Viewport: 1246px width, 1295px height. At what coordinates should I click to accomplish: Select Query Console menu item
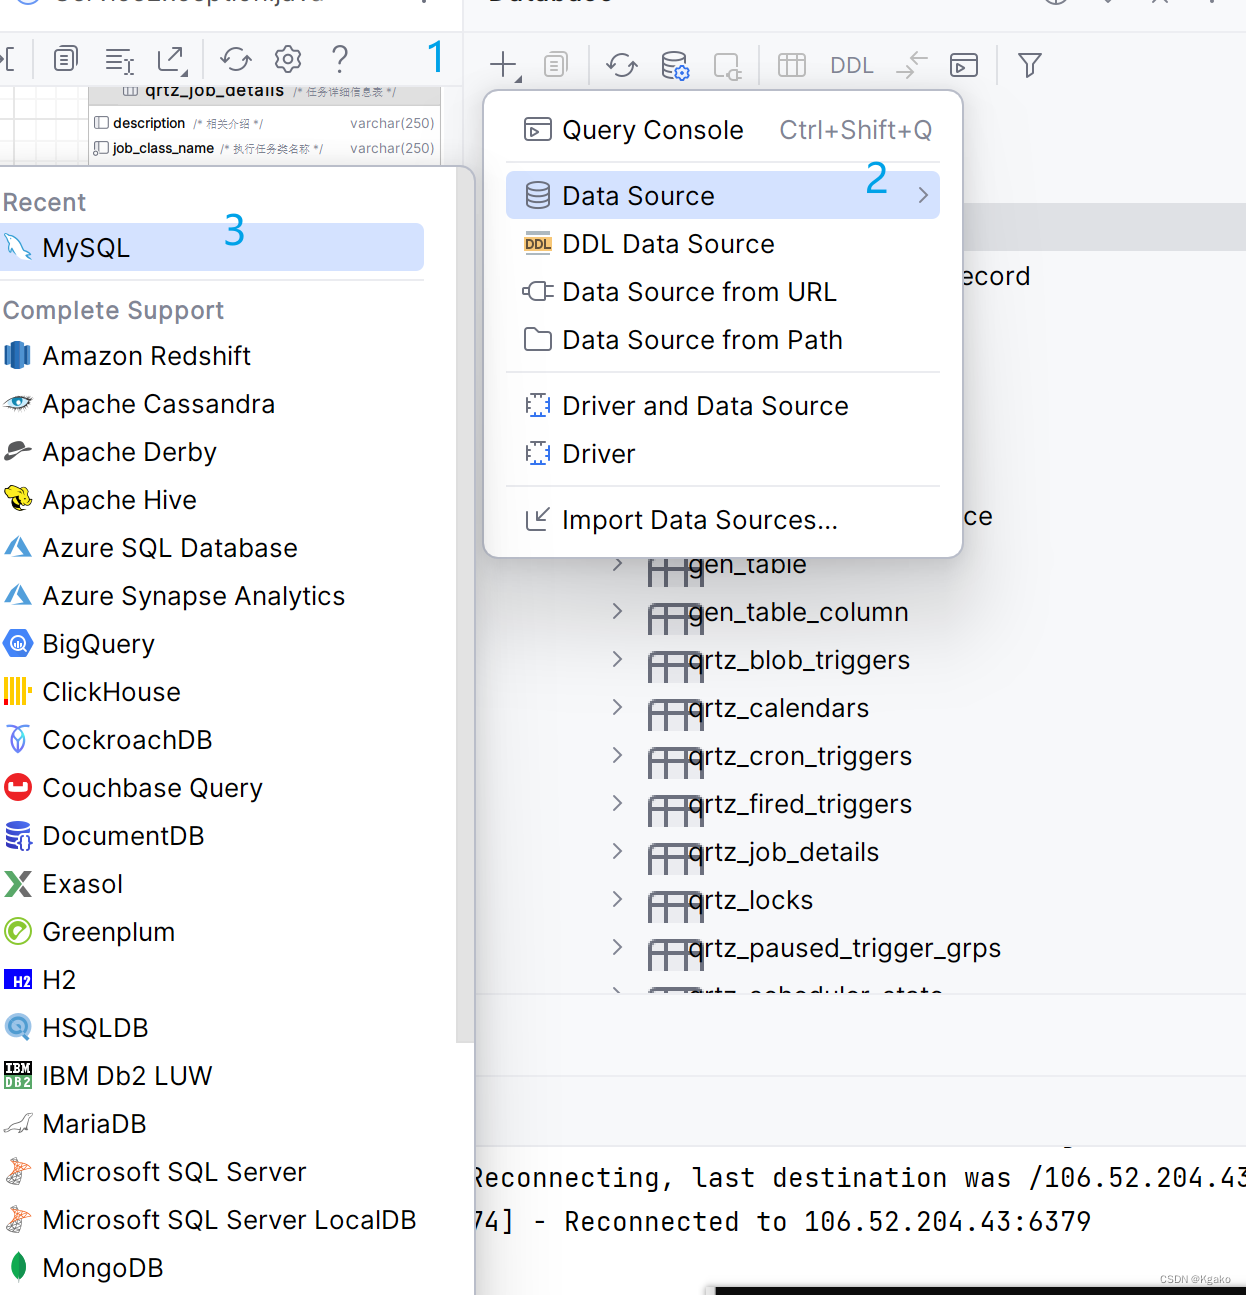pos(723,130)
